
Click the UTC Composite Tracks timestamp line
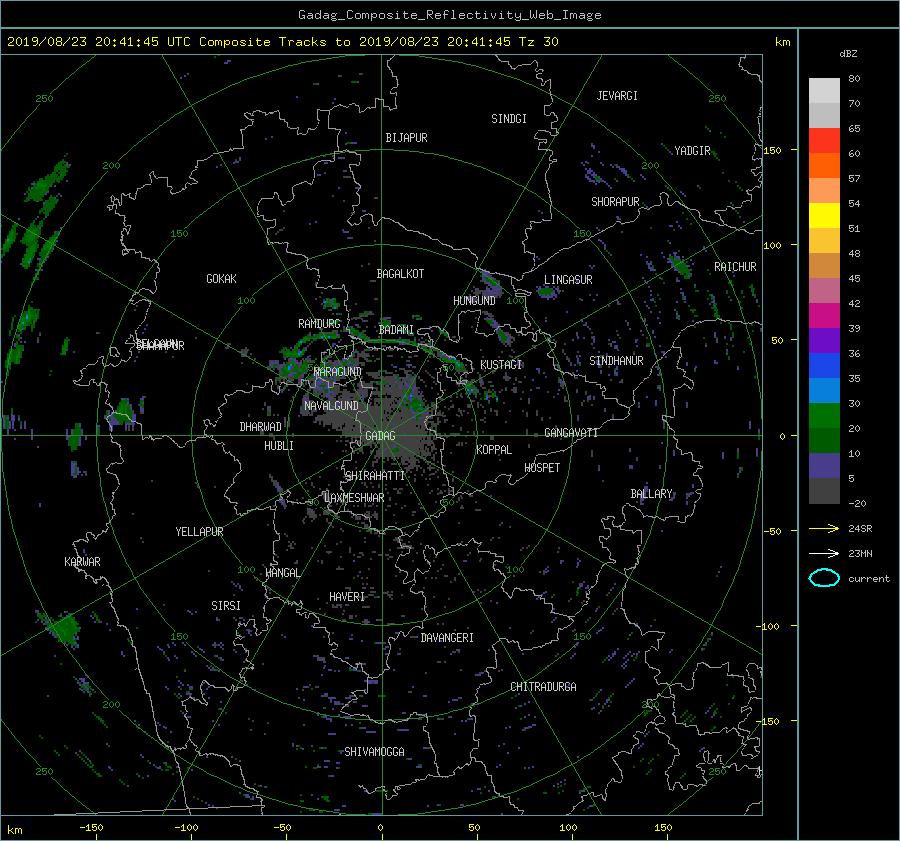click(282, 42)
